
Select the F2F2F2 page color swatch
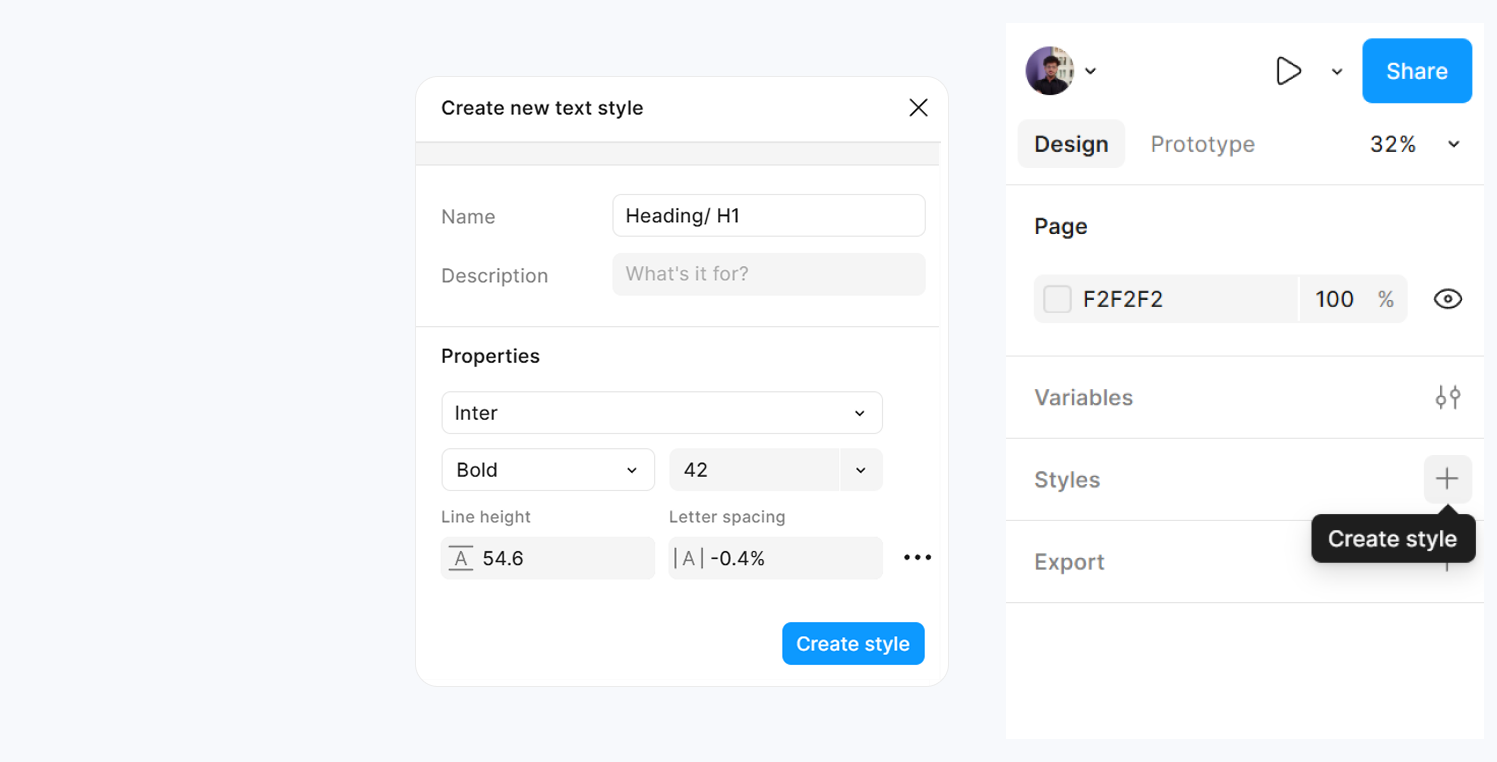(1057, 298)
